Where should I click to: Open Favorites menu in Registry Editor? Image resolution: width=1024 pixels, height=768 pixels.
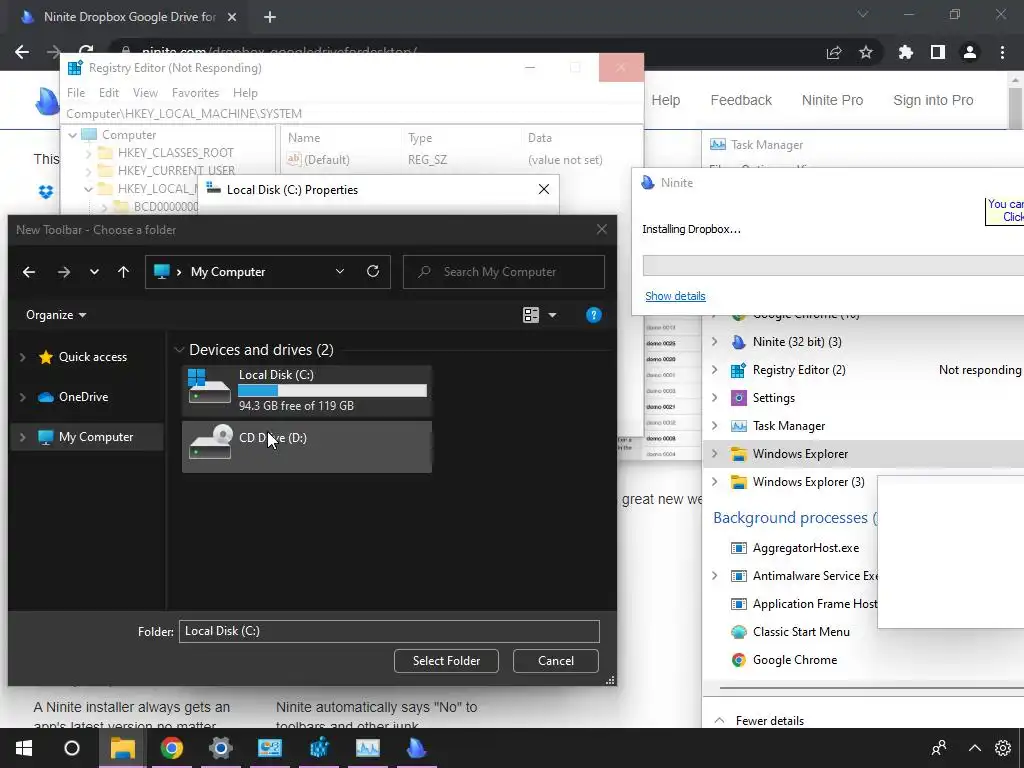(195, 93)
